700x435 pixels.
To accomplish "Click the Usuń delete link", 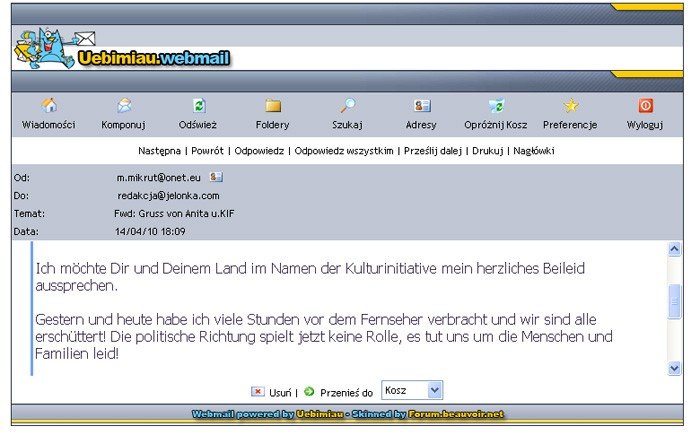I will pos(280,393).
